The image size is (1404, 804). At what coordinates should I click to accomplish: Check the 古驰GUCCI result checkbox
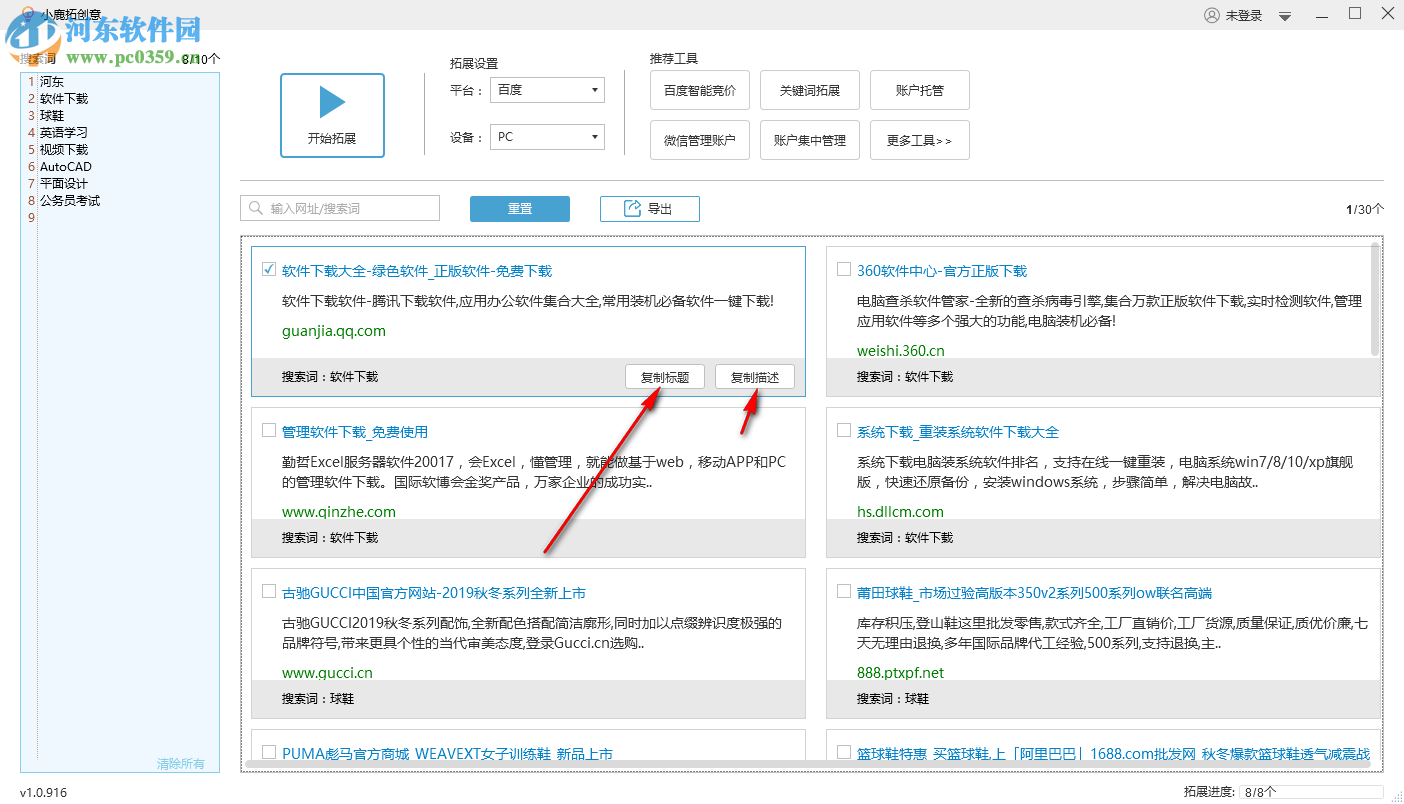(268, 590)
